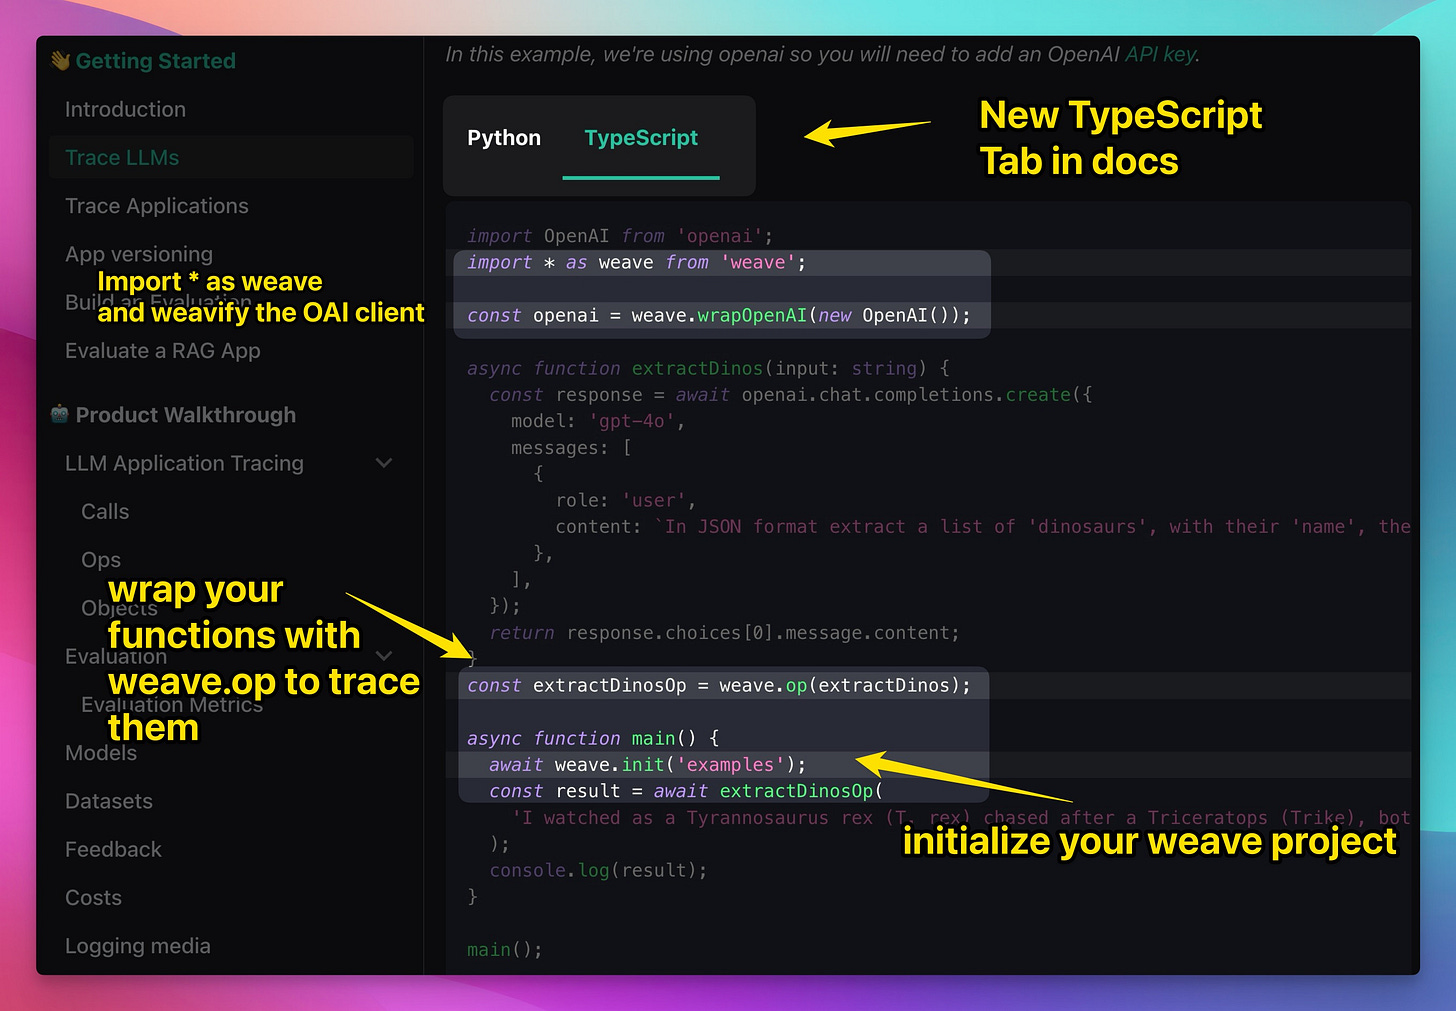1456x1011 pixels.
Task: Click the return response.choices line
Action: click(724, 632)
